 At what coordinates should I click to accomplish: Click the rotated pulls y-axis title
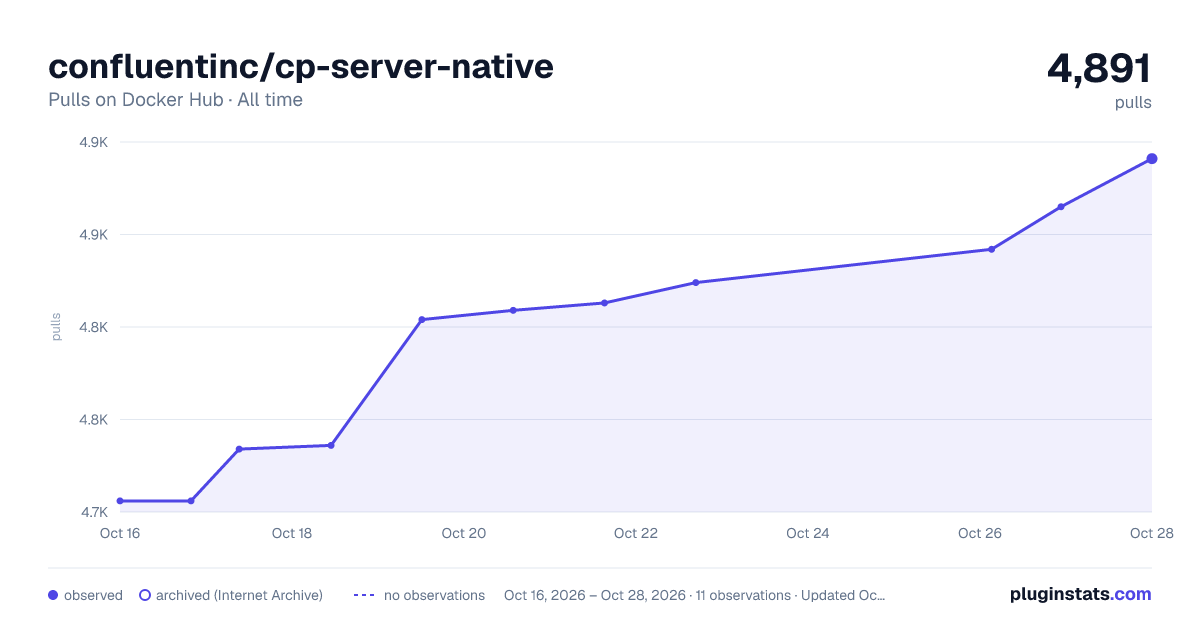(x=56, y=327)
